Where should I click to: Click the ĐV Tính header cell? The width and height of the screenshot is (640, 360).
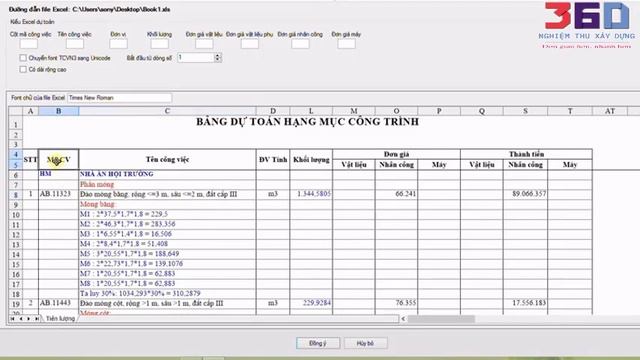[x=273, y=159]
